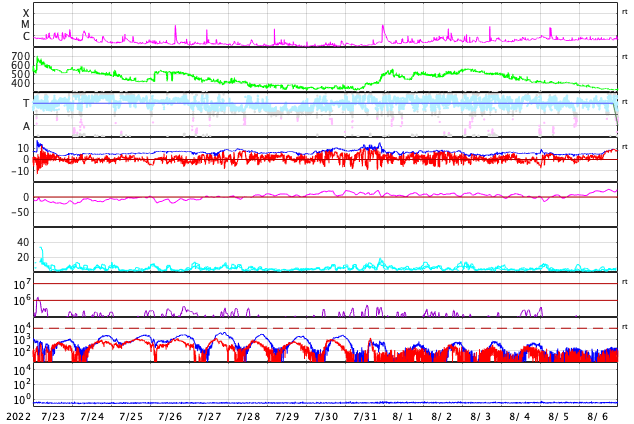Select the 40 tick on the cyan plot axis
634x424 pixels.
pos(23,242)
